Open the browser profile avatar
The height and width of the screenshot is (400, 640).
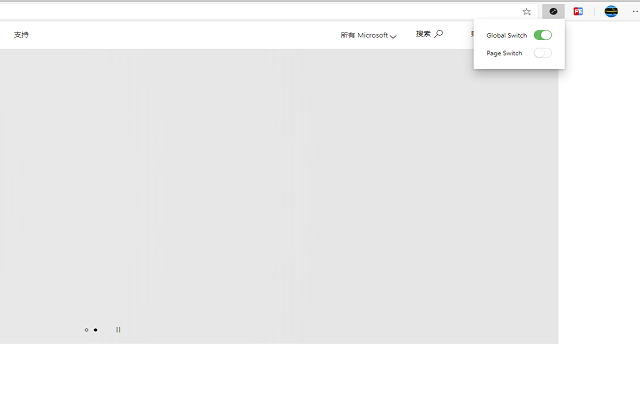pyautogui.click(x=611, y=11)
